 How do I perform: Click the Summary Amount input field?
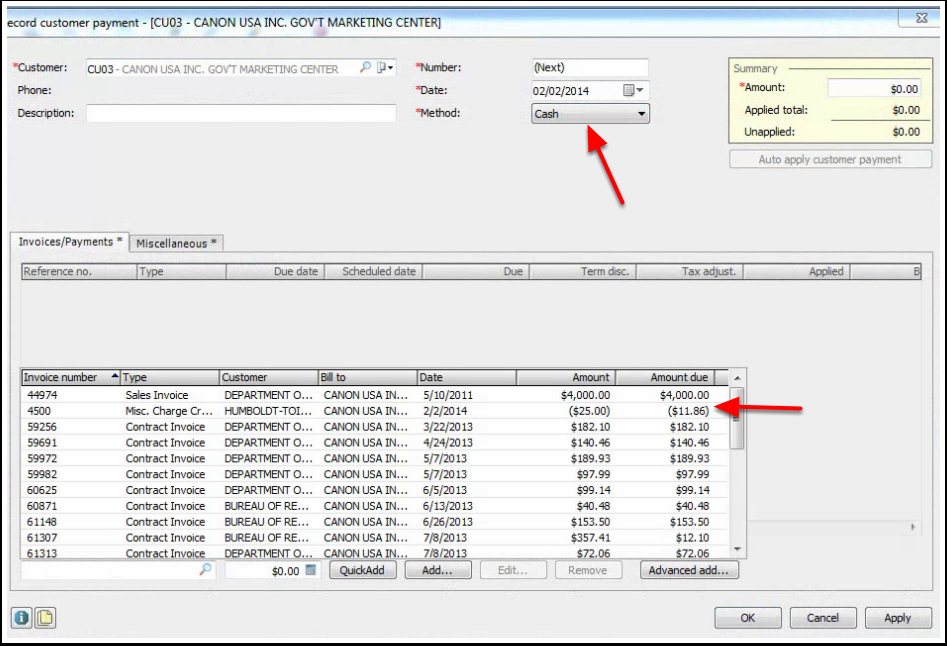(875, 89)
